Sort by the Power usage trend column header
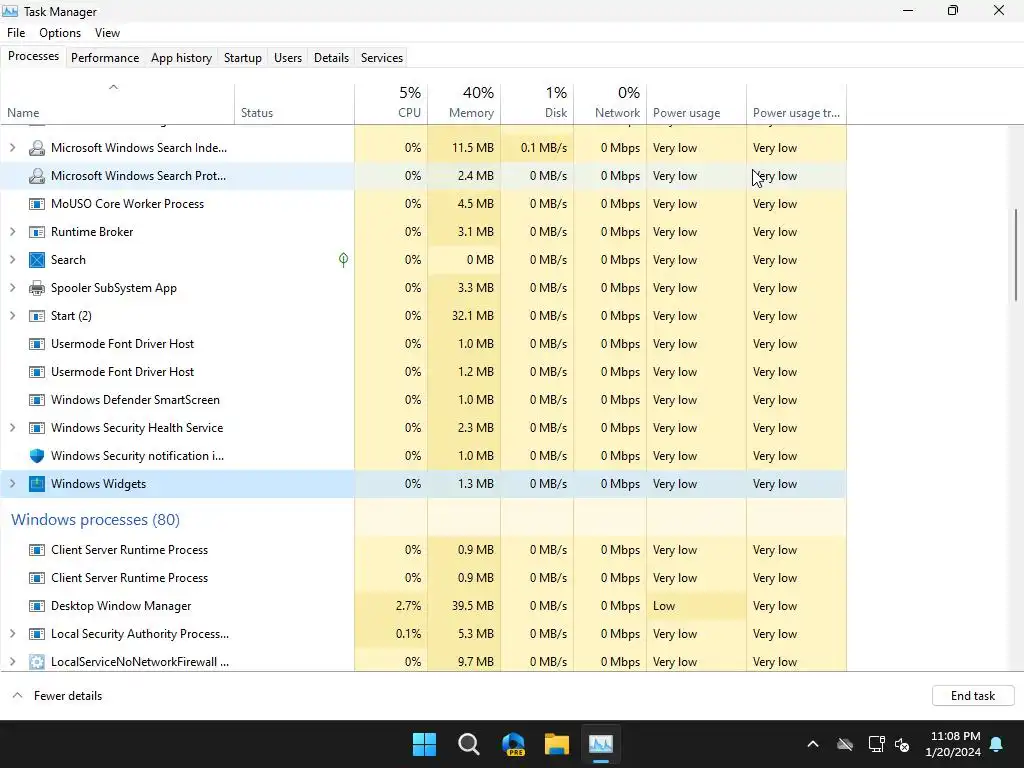 click(x=797, y=103)
